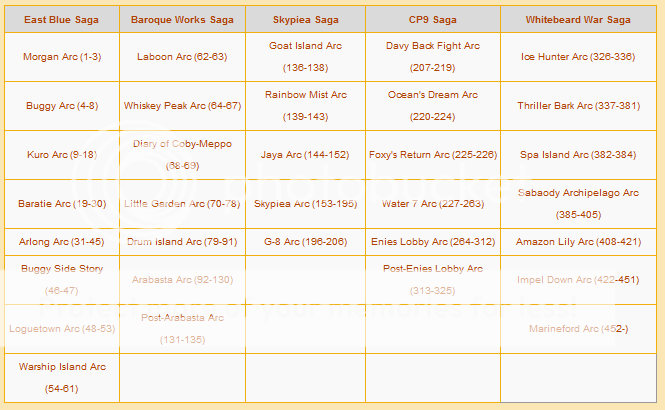Open Whiskey Peak Arc (64-67) link
Screen dimensions: 665x410
click(182, 106)
